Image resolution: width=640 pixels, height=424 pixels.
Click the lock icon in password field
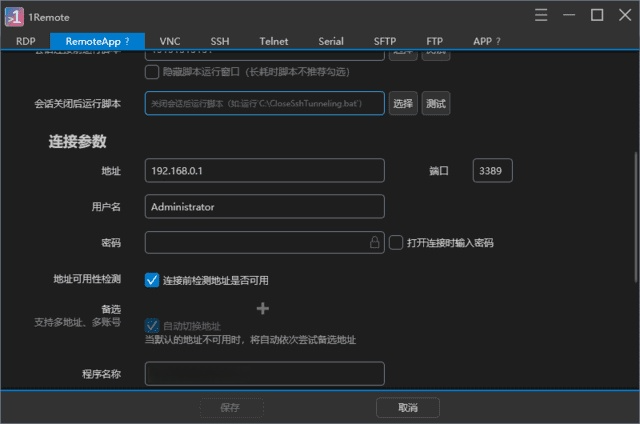pyautogui.click(x=375, y=242)
